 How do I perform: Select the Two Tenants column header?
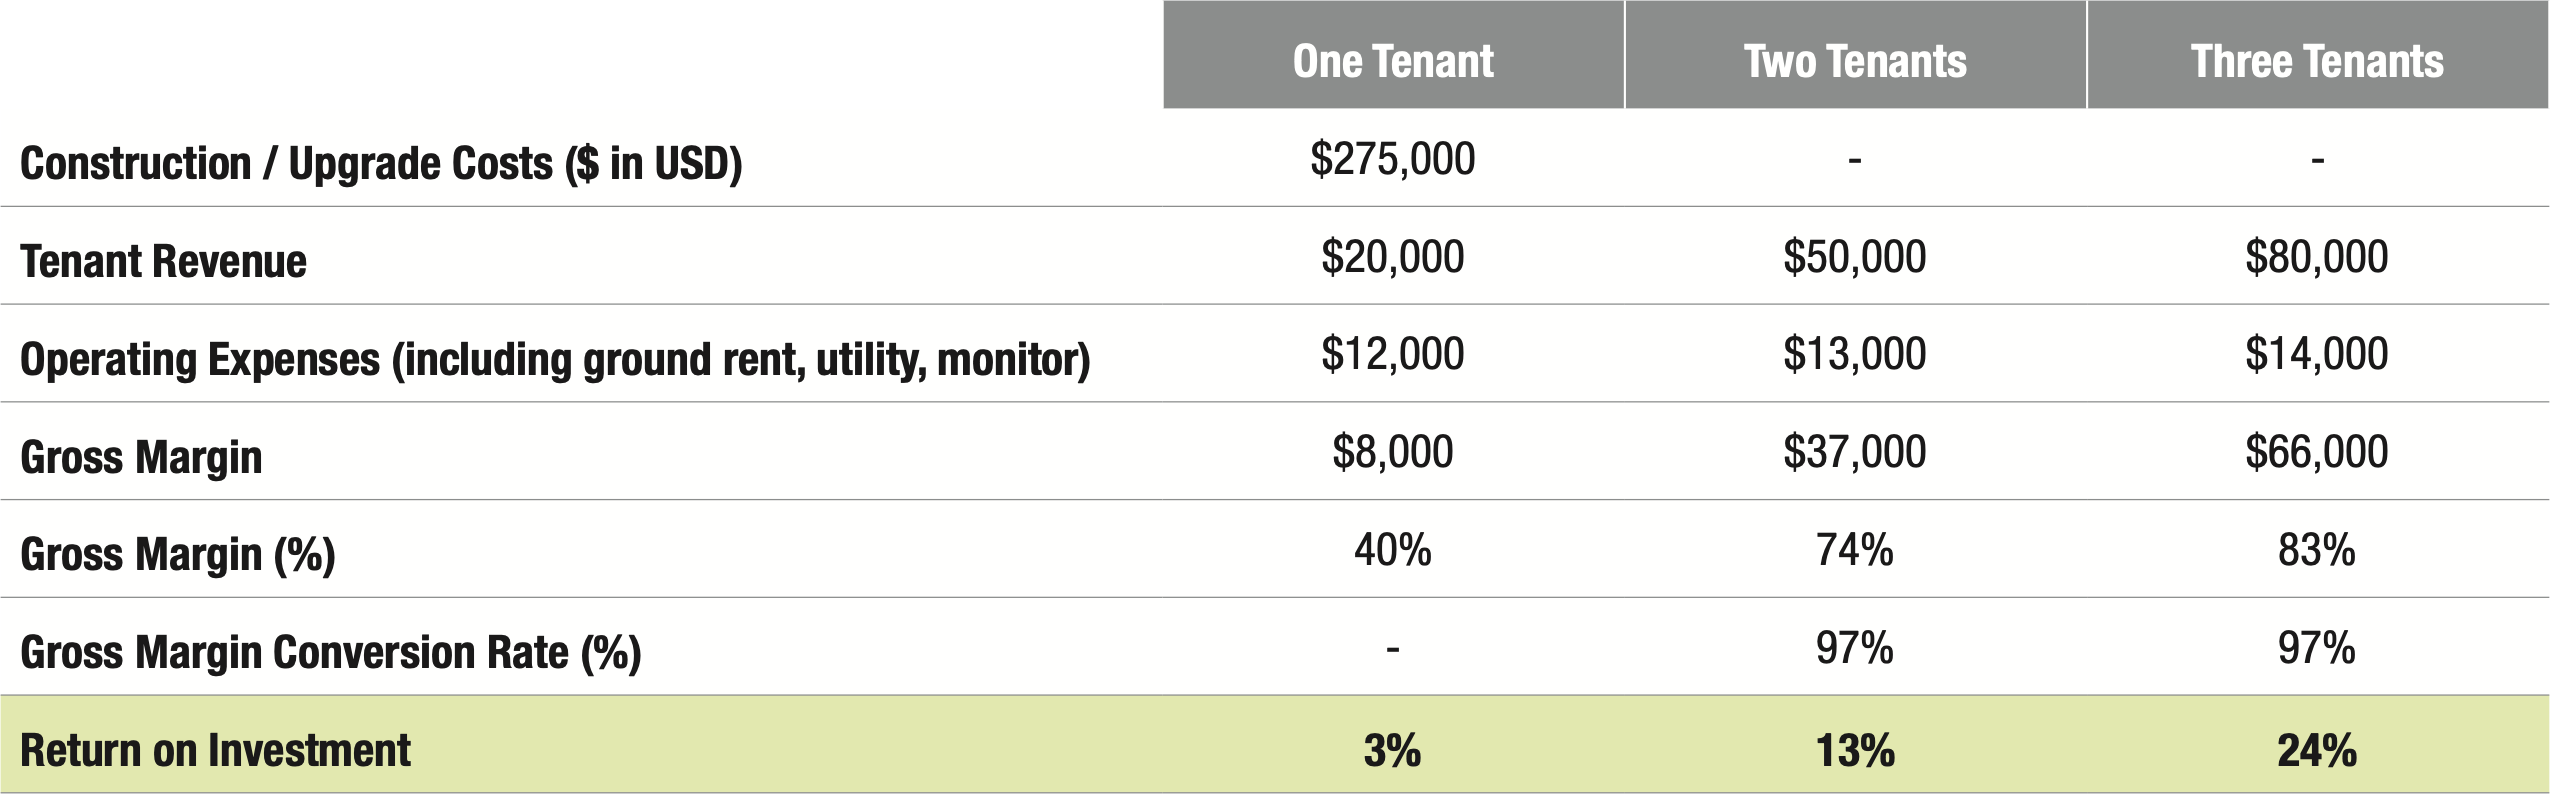pyautogui.click(x=1855, y=61)
